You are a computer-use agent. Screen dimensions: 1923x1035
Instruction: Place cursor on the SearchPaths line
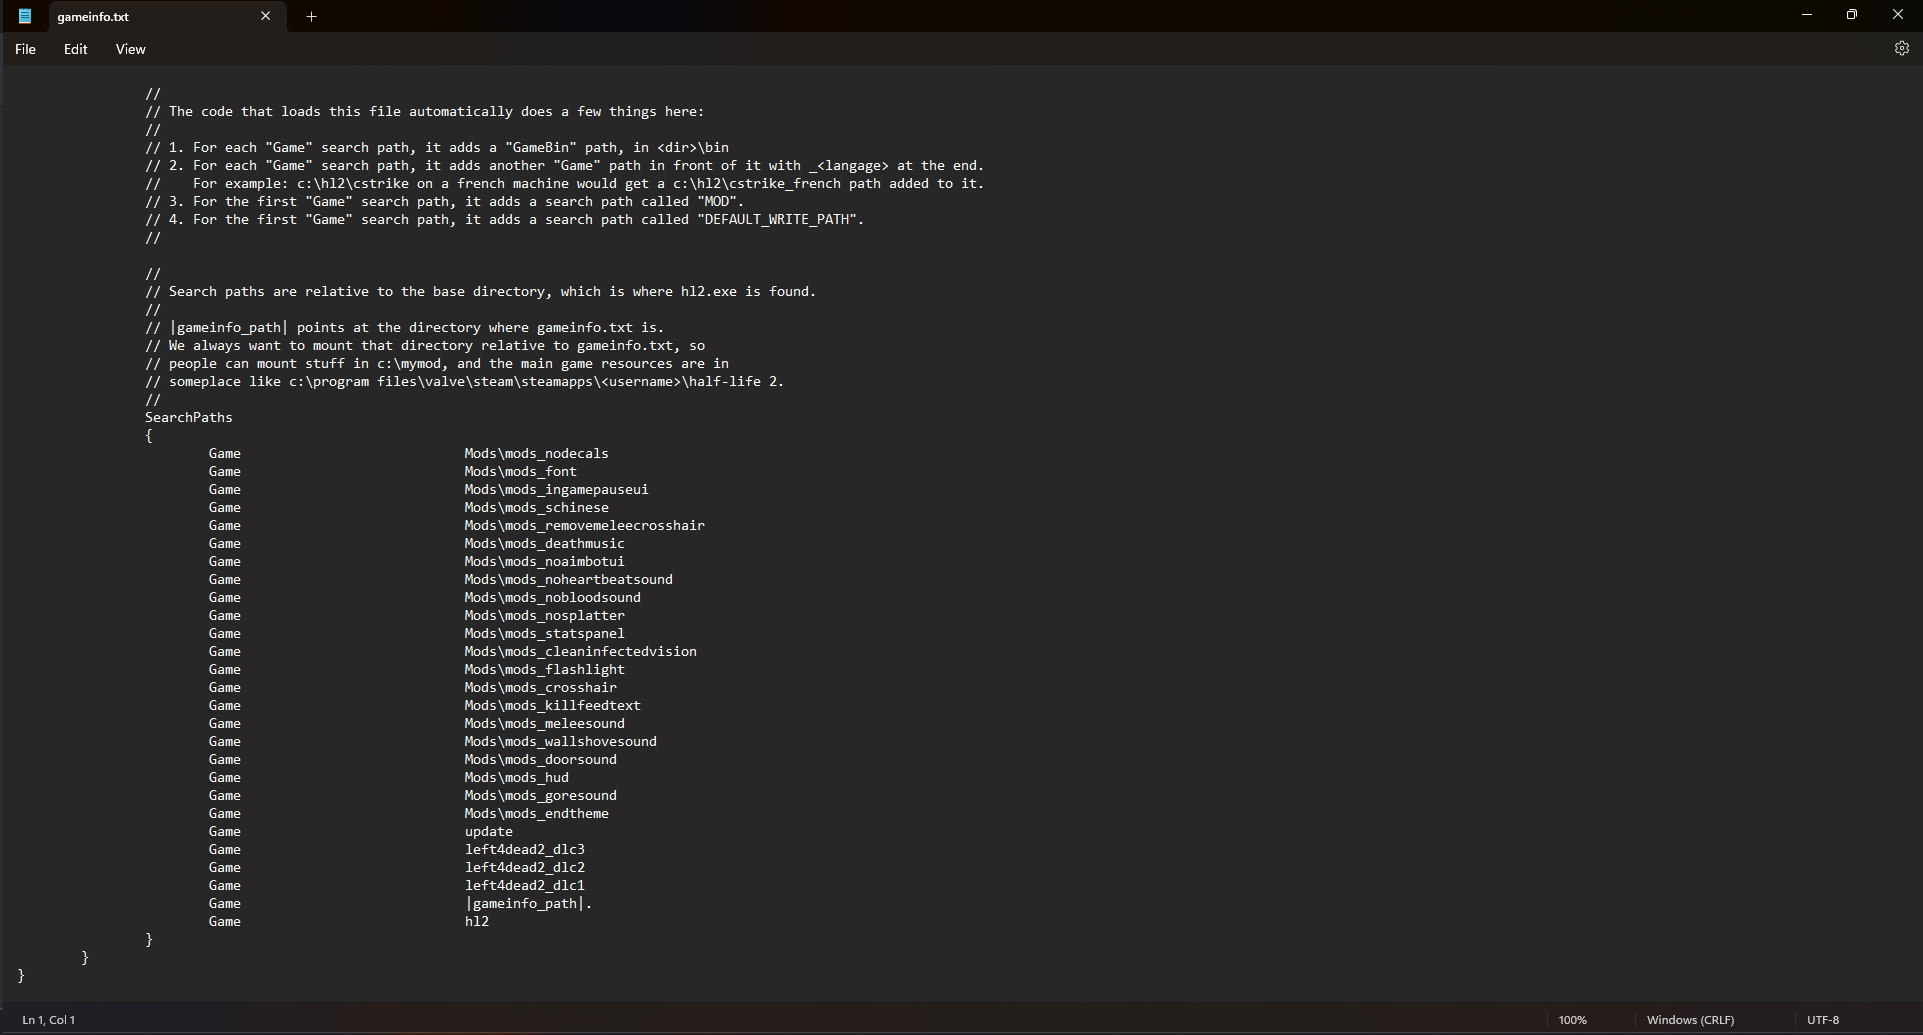pos(188,418)
